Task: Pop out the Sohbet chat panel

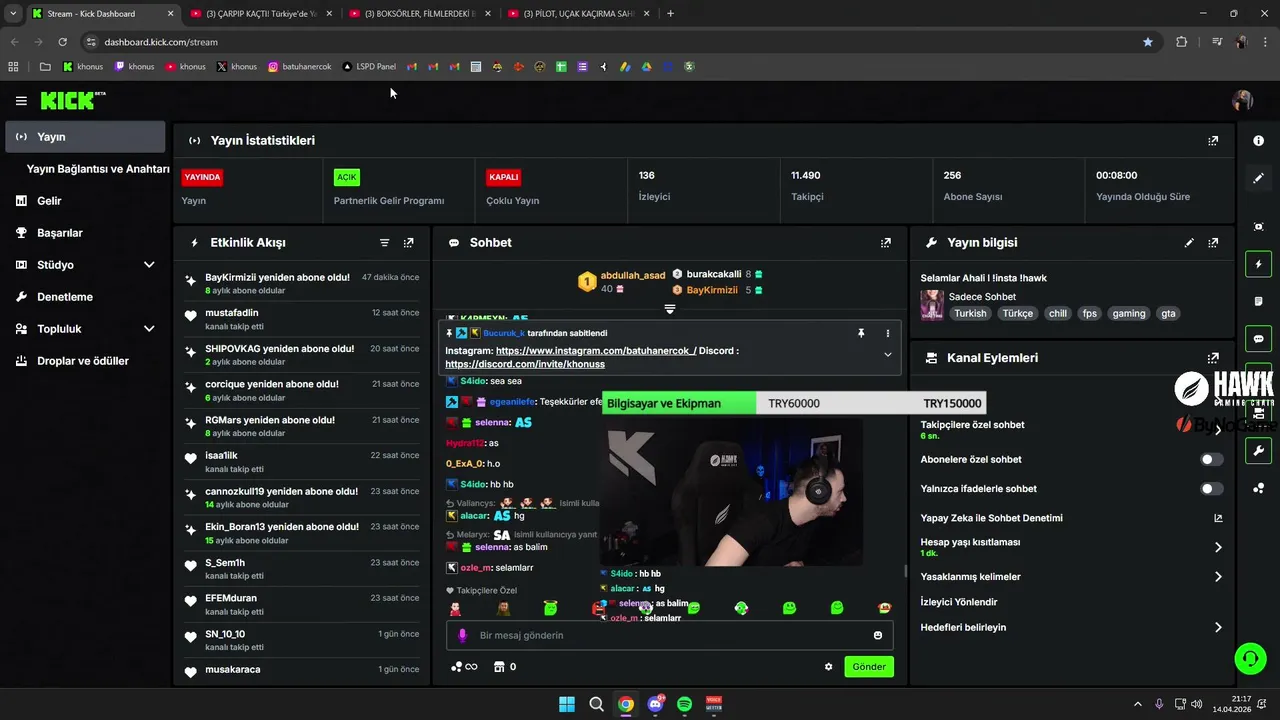Action: click(885, 243)
